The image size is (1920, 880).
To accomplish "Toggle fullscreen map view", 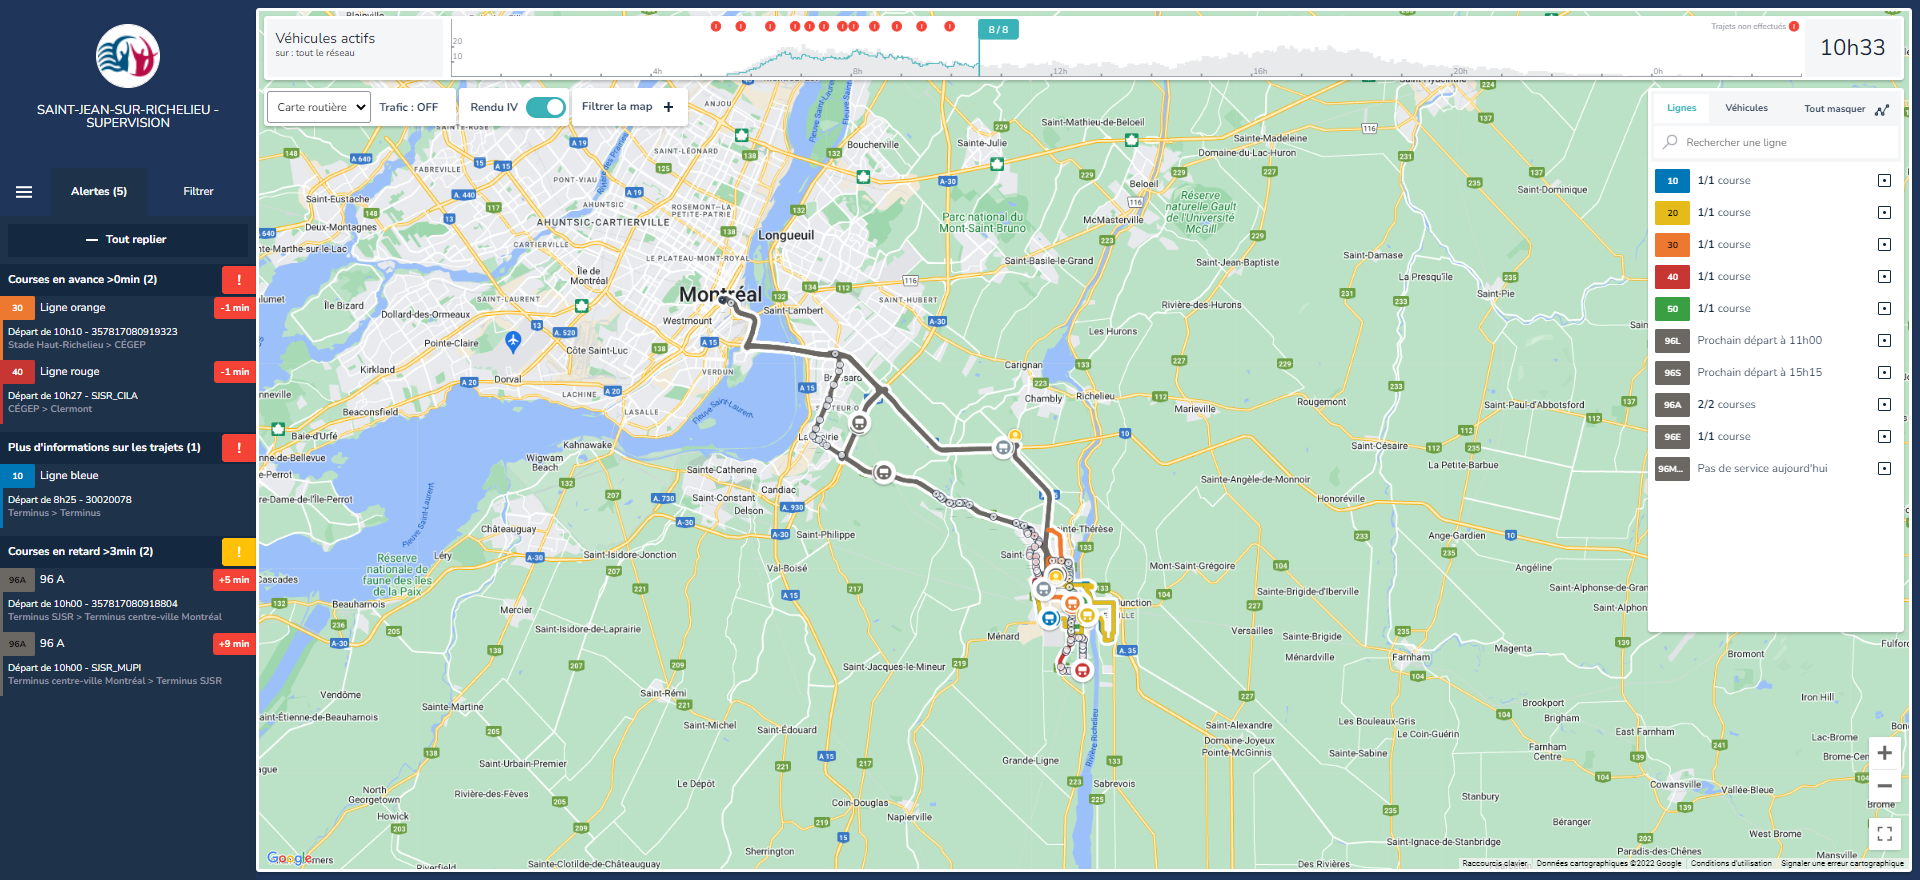I will pos(1884,833).
